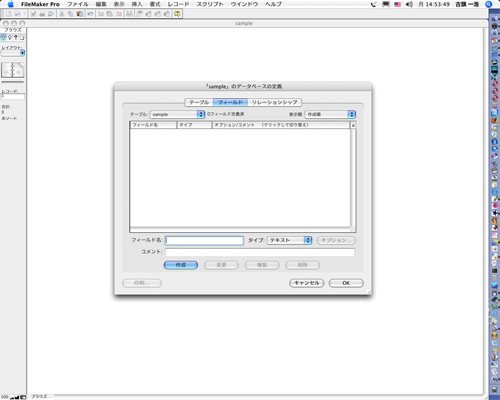Image resolution: width=500 pixels, height=400 pixels.
Task: Open the 表示 menu
Action: tap(119, 4)
